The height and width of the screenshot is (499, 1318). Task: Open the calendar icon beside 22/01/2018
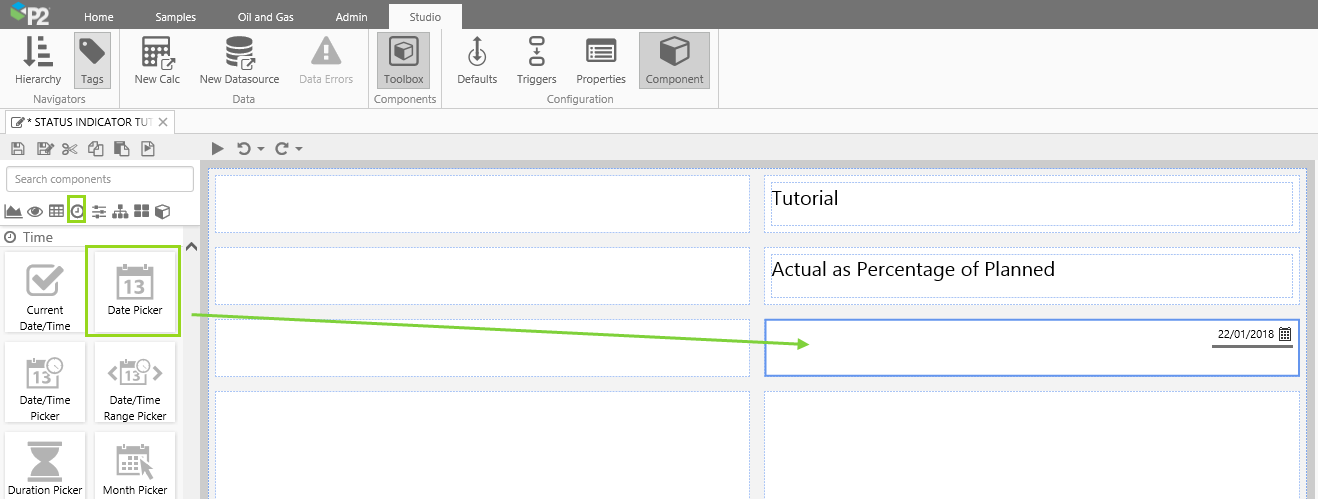(x=1285, y=334)
